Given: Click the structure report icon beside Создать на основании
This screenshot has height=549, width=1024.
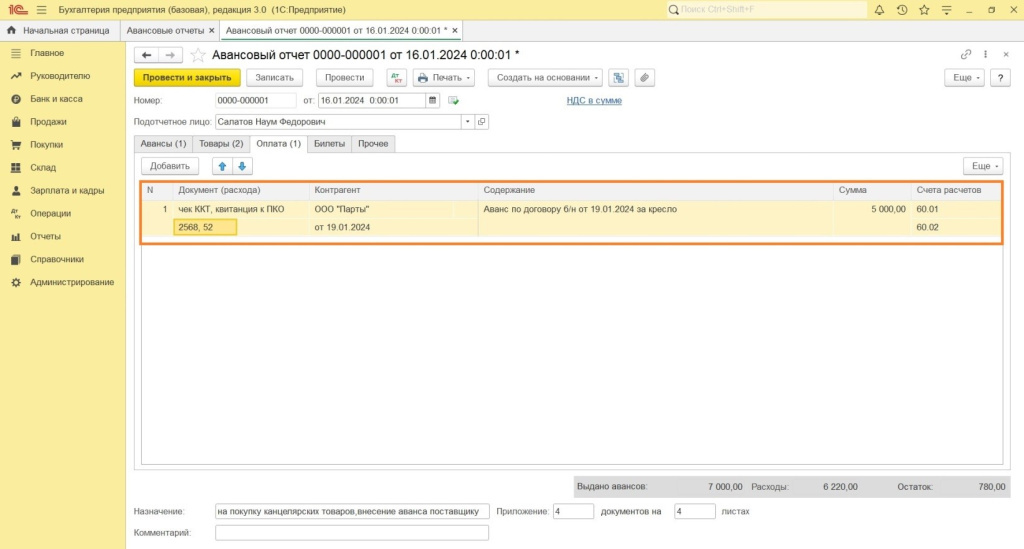Looking at the screenshot, I should tap(619, 78).
